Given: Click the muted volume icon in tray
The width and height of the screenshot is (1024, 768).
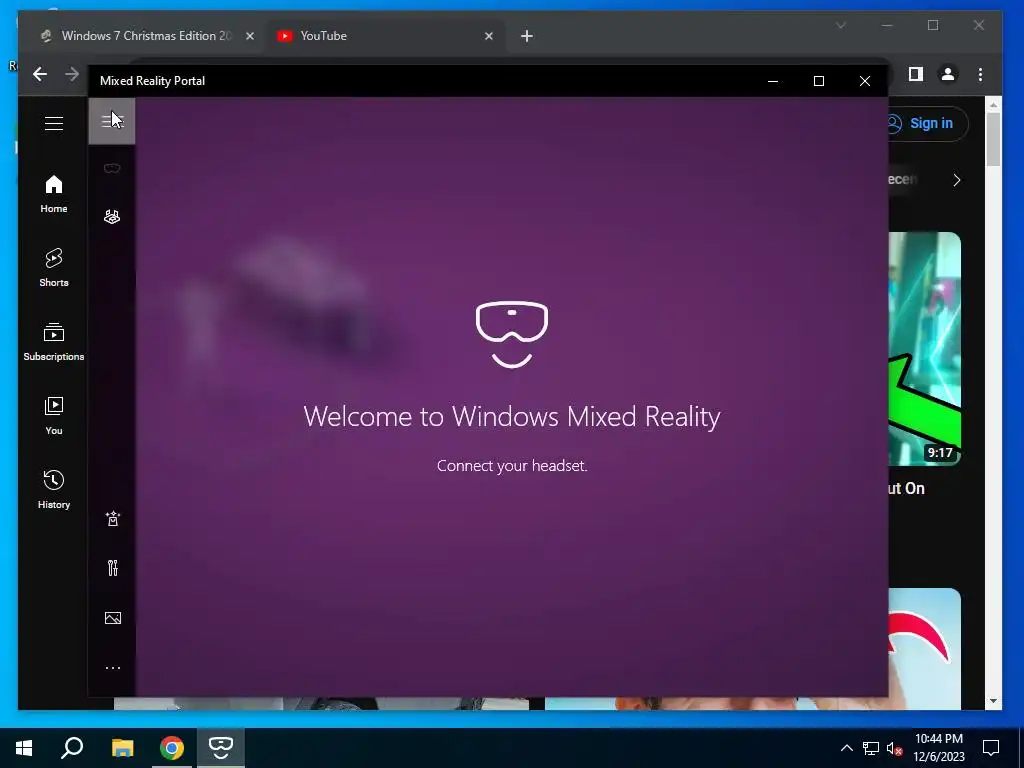Looking at the screenshot, I should point(895,748).
